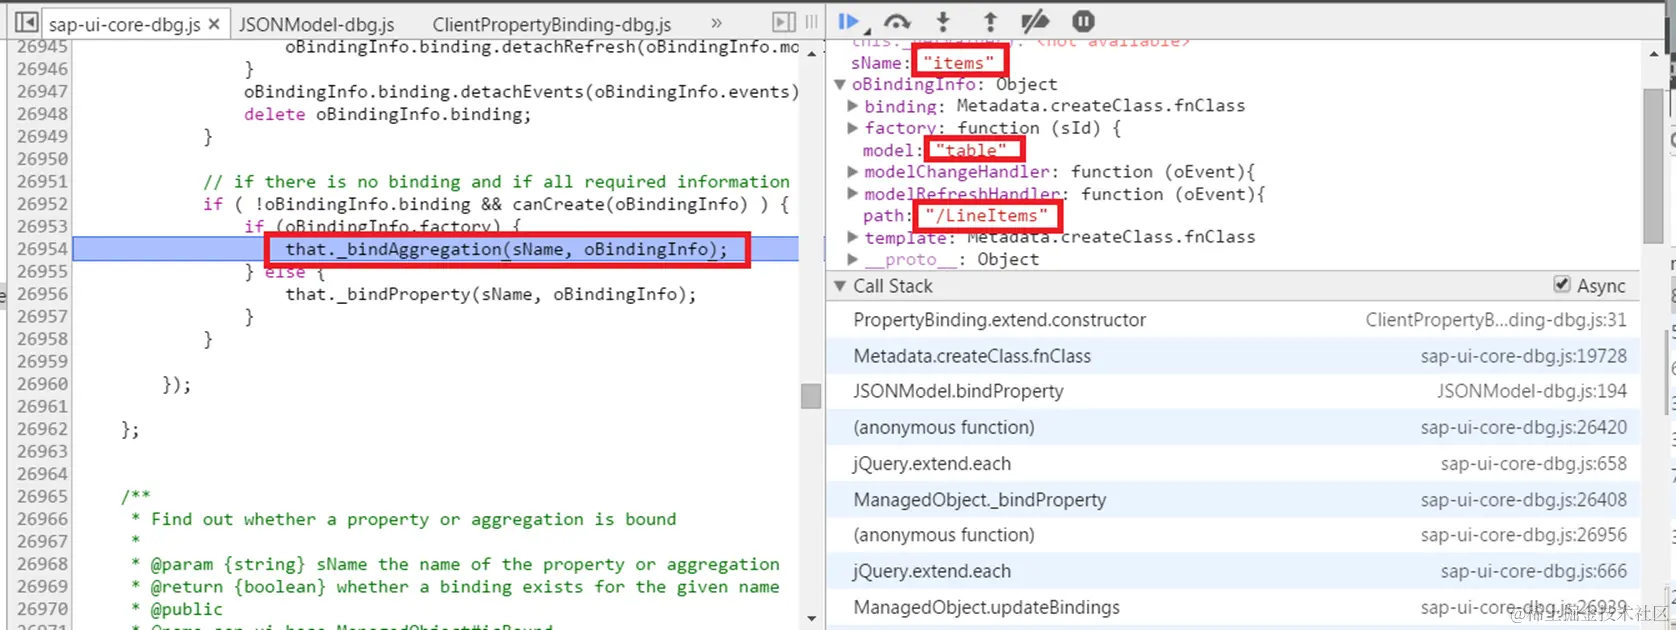Click the code editor scroll-up arrow
1676x630 pixels.
click(x=811, y=52)
